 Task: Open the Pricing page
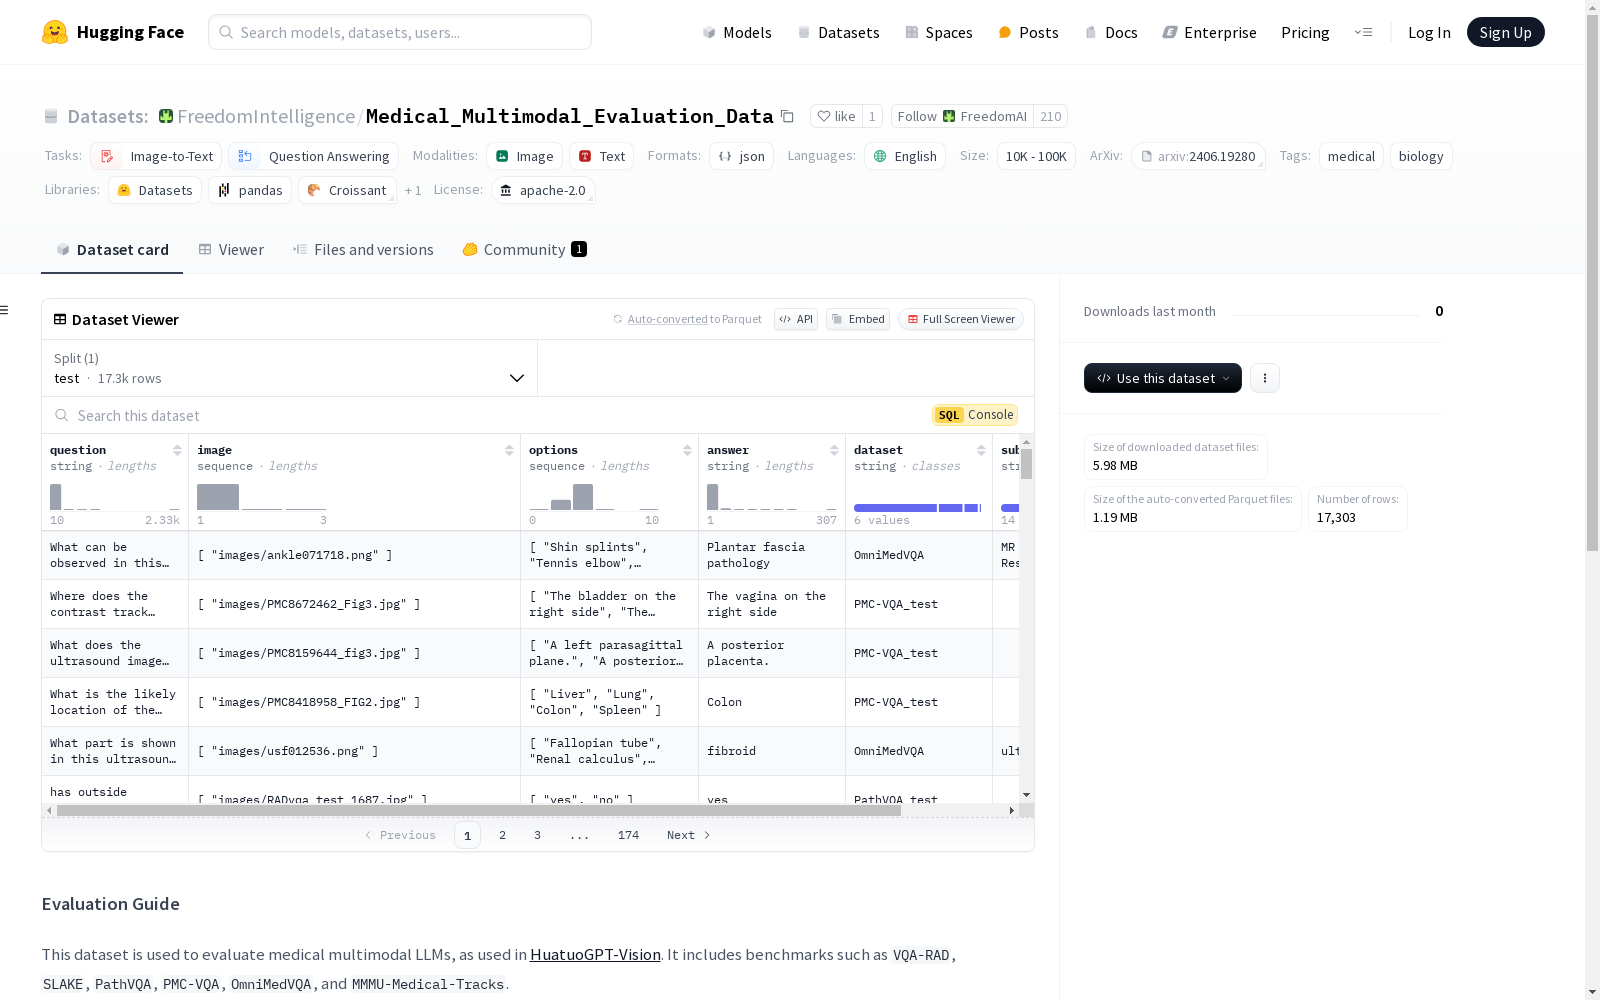point(1305,32)
